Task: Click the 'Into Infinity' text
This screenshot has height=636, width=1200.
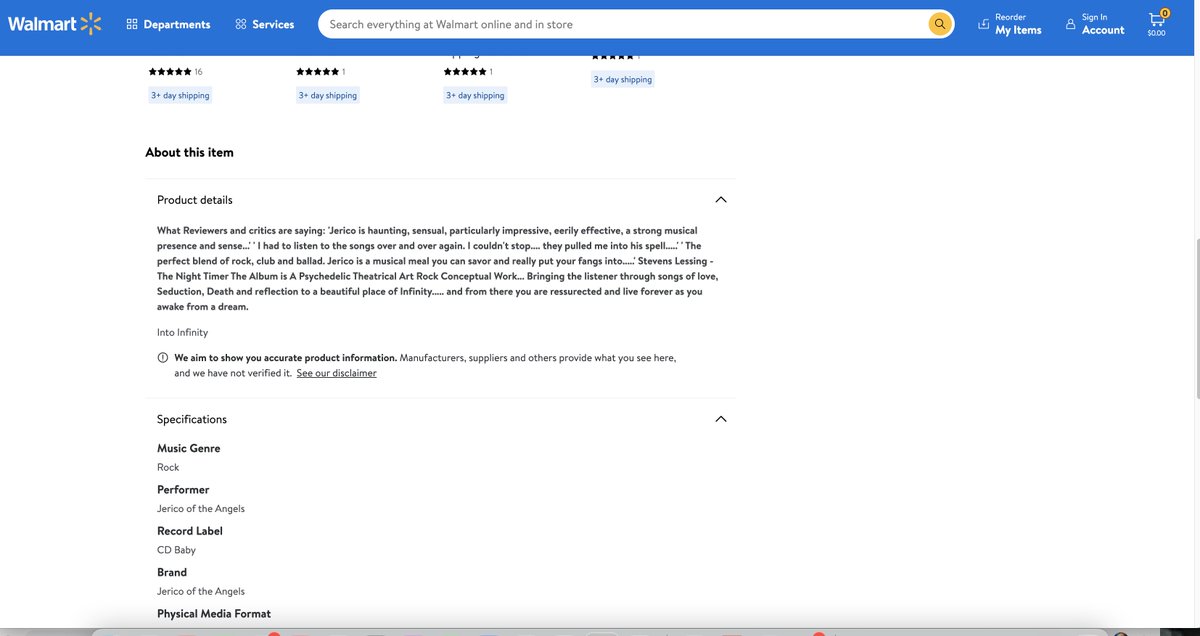Action: click(183, 332)
